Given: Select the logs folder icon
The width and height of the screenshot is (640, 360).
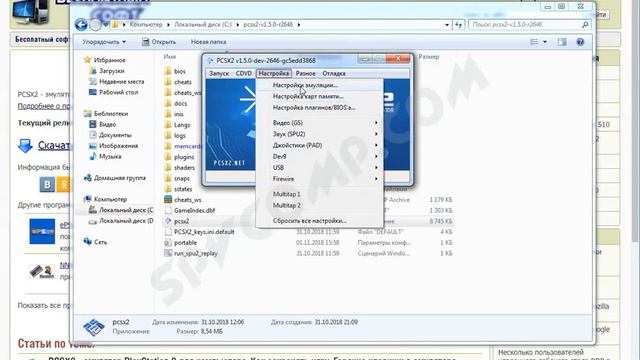Looking at the screenshot, I should click(168, 136).
